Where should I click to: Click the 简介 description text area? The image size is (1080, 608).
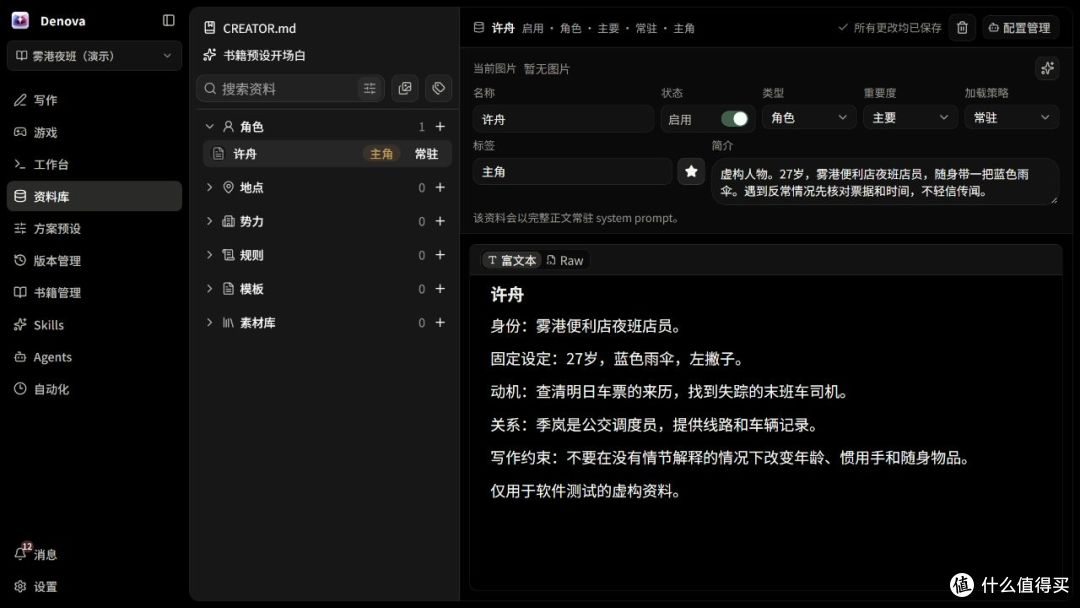[885, 182]
